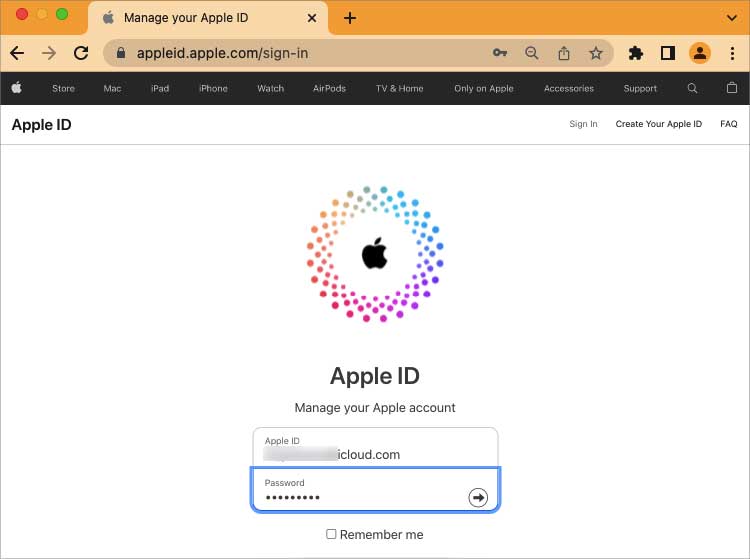Click the "Manage your Apple account" text
This screenshot has width=750, height=559.
point(375,407)
